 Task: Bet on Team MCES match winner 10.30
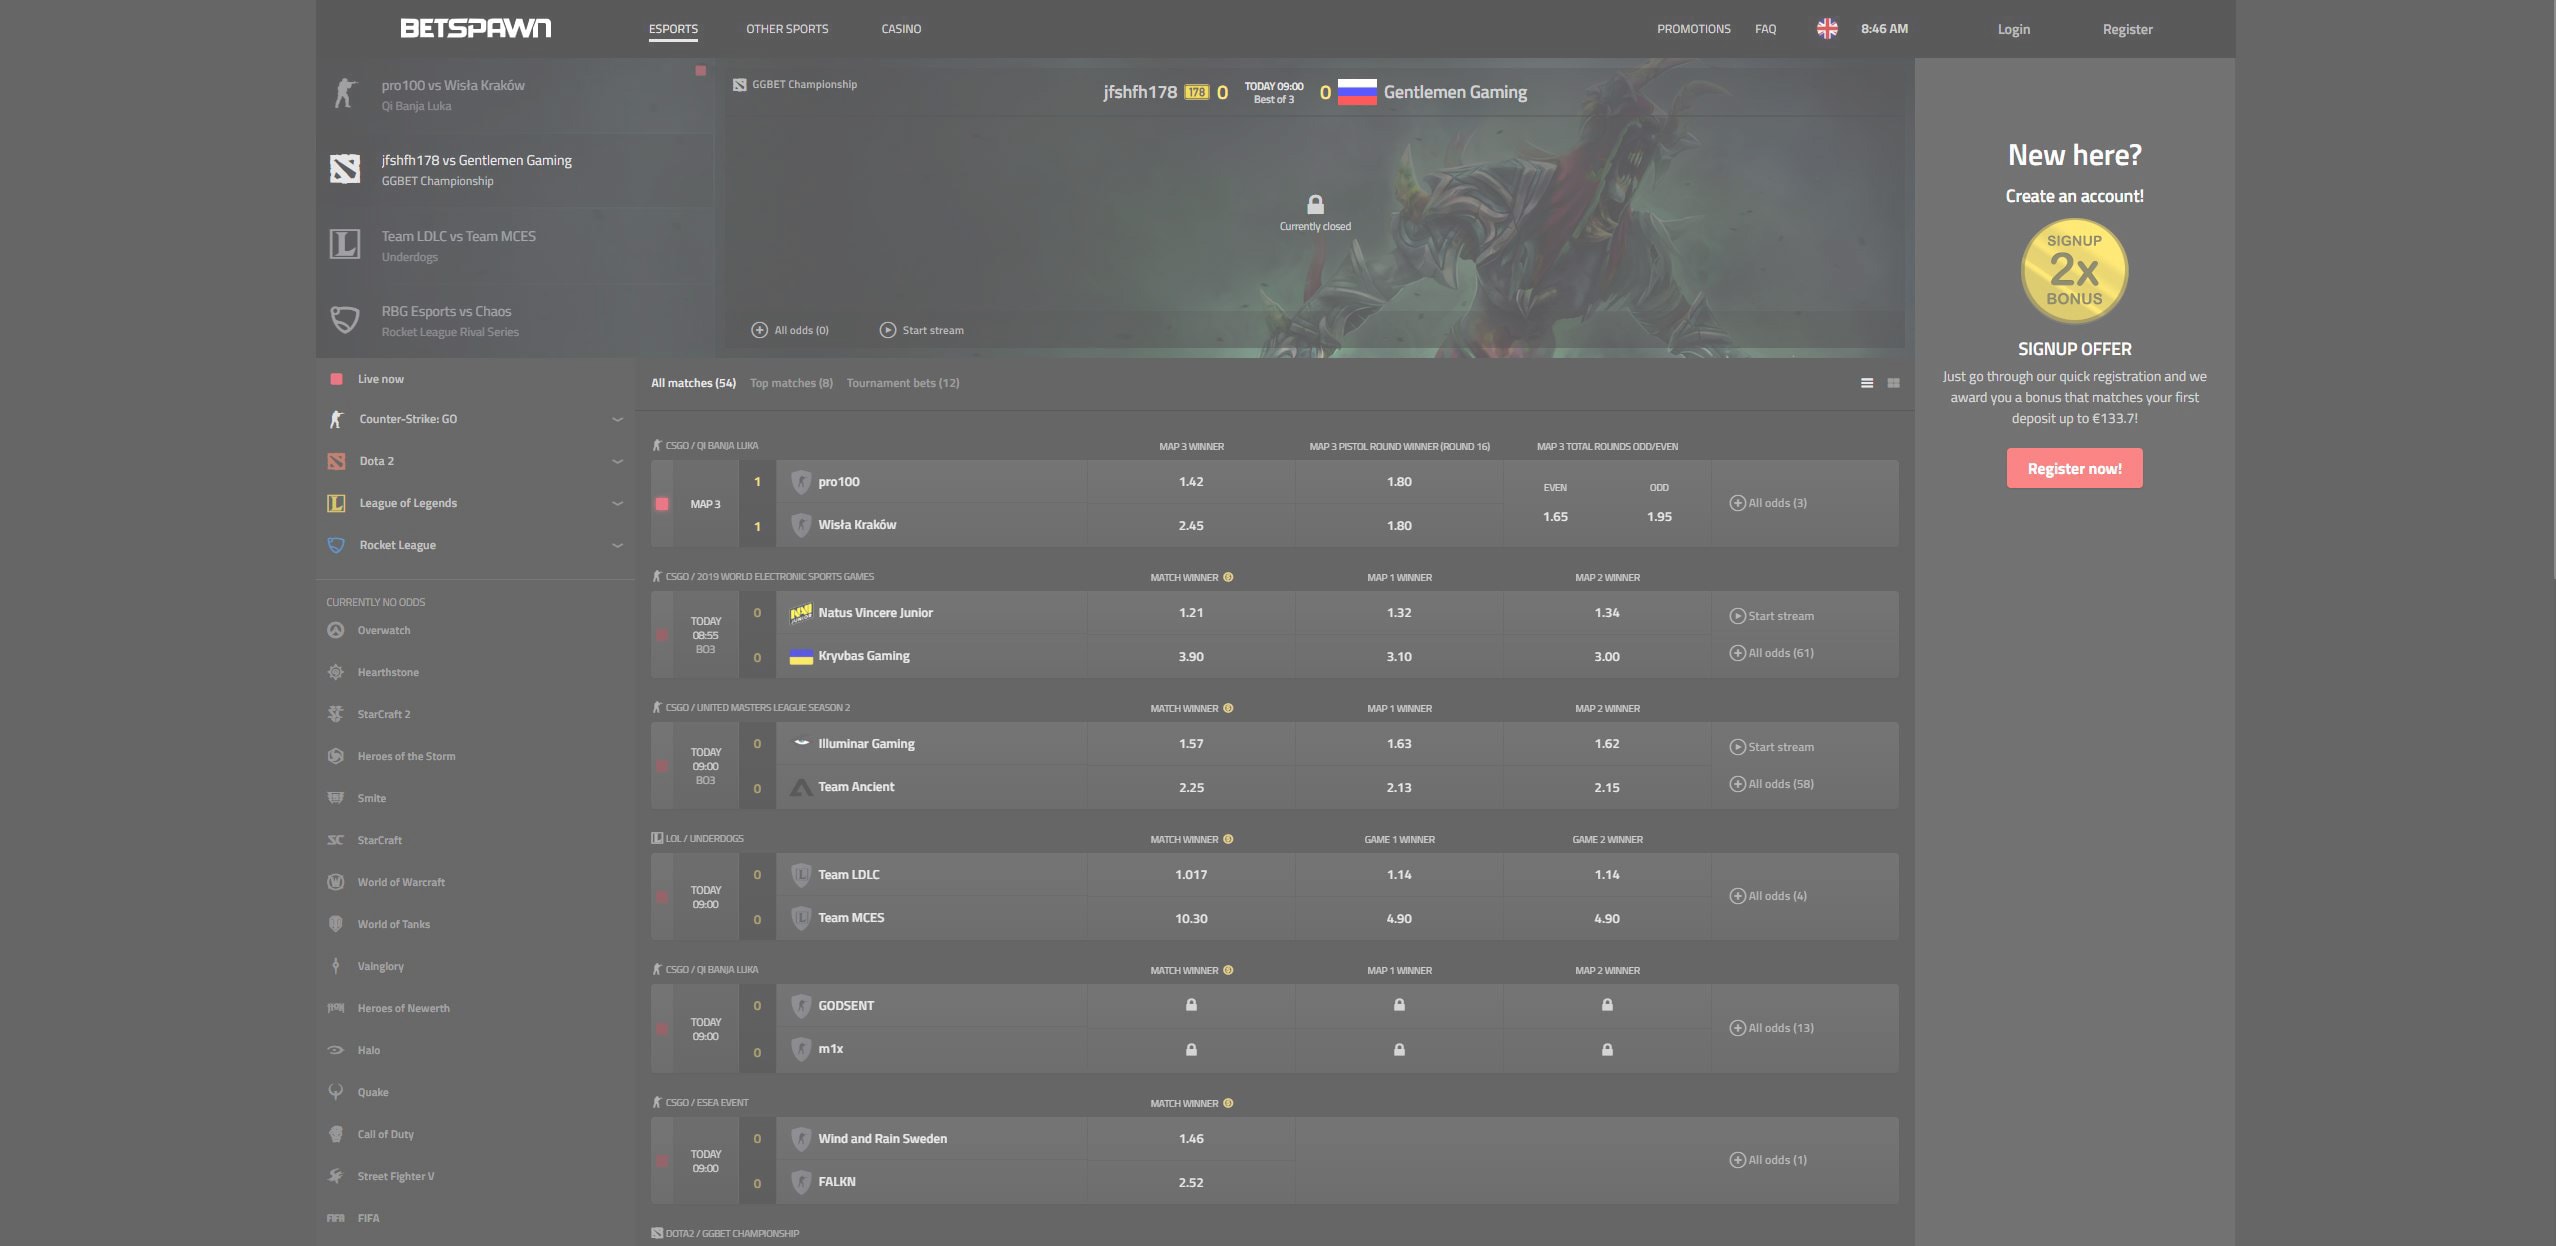point(1190,918)
